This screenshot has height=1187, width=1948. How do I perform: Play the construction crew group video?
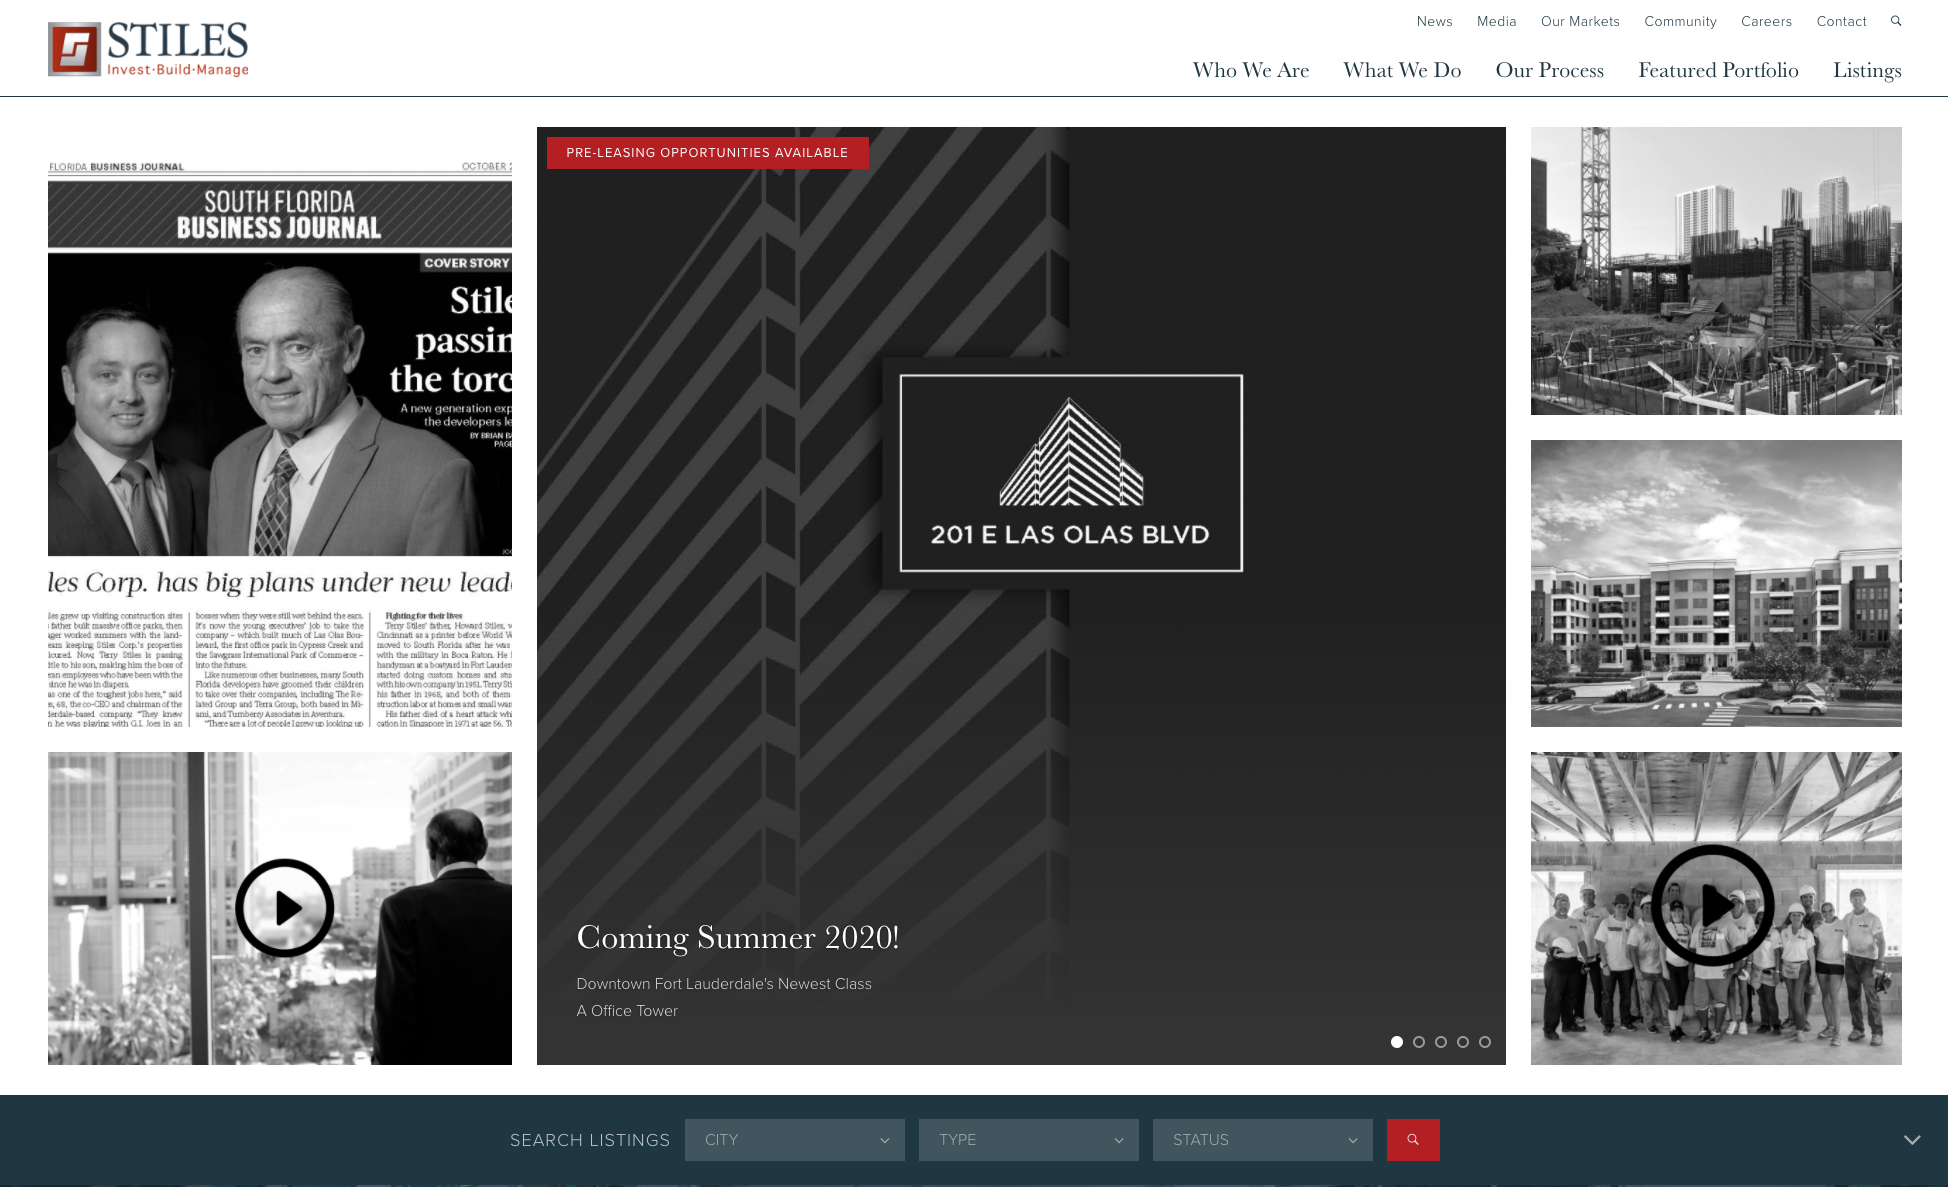[1712, 906]
